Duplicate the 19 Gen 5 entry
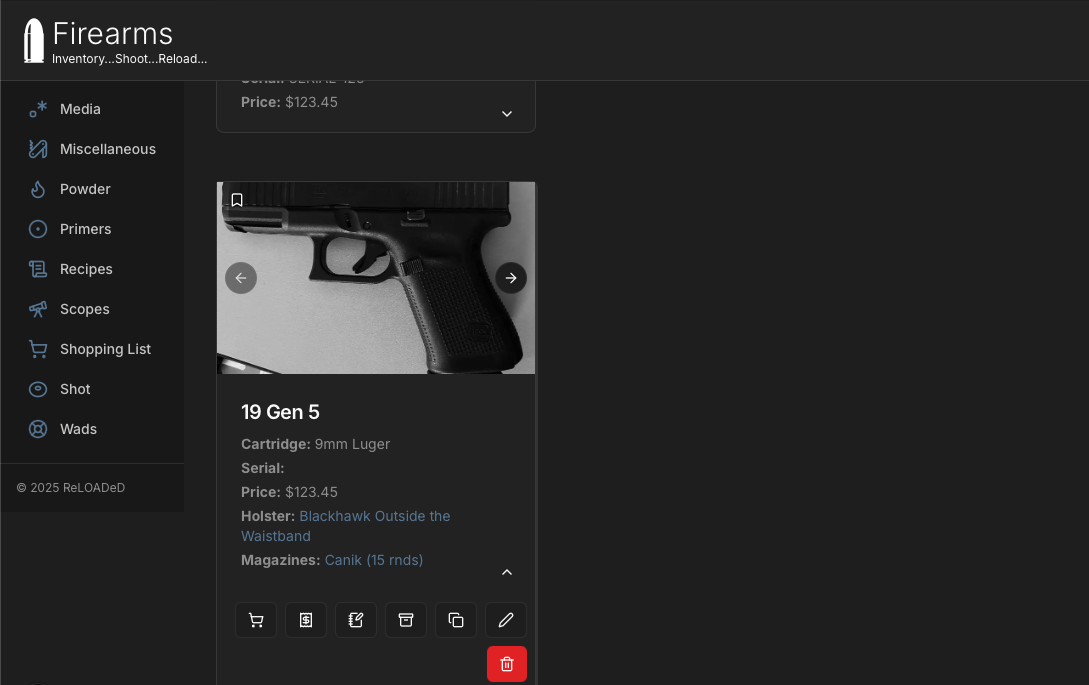Viewport: 1089px width, 685px height. pos(456,620)
